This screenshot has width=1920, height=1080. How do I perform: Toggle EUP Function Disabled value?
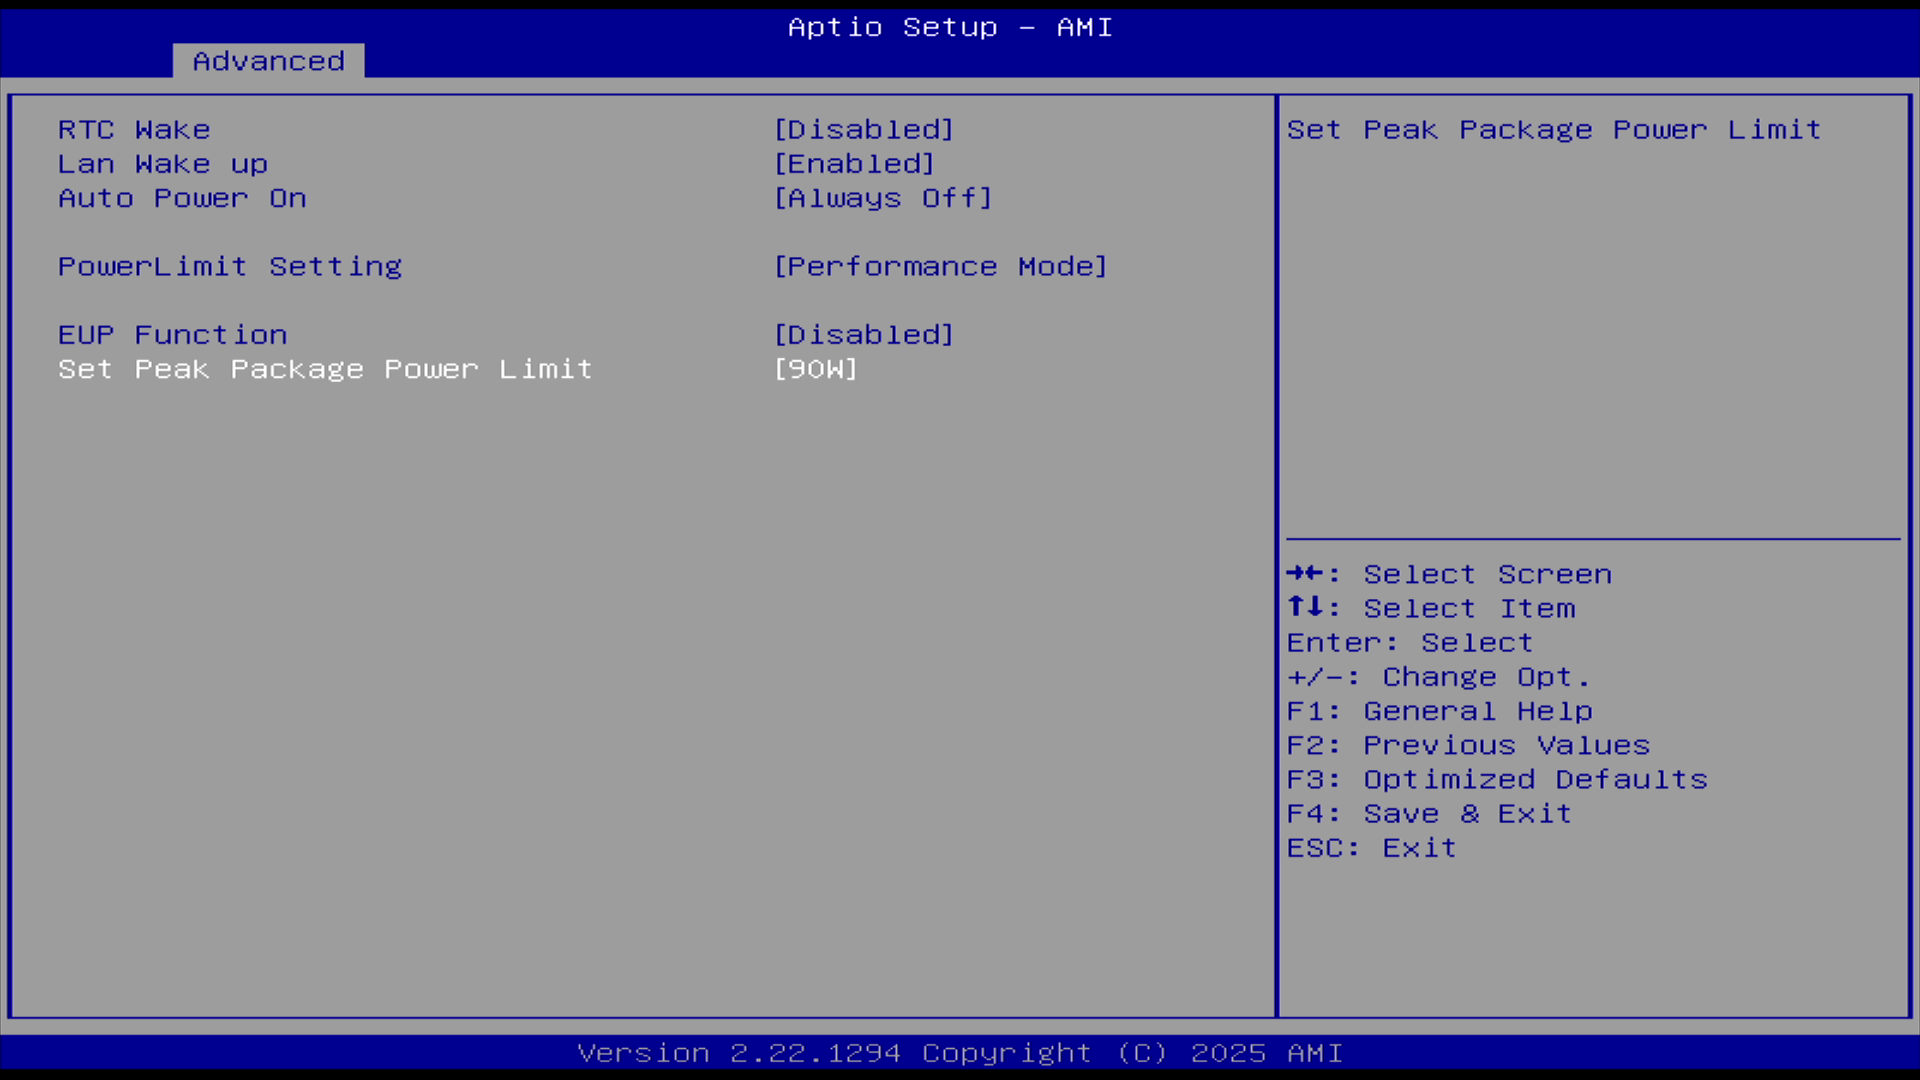coord(863,335)
